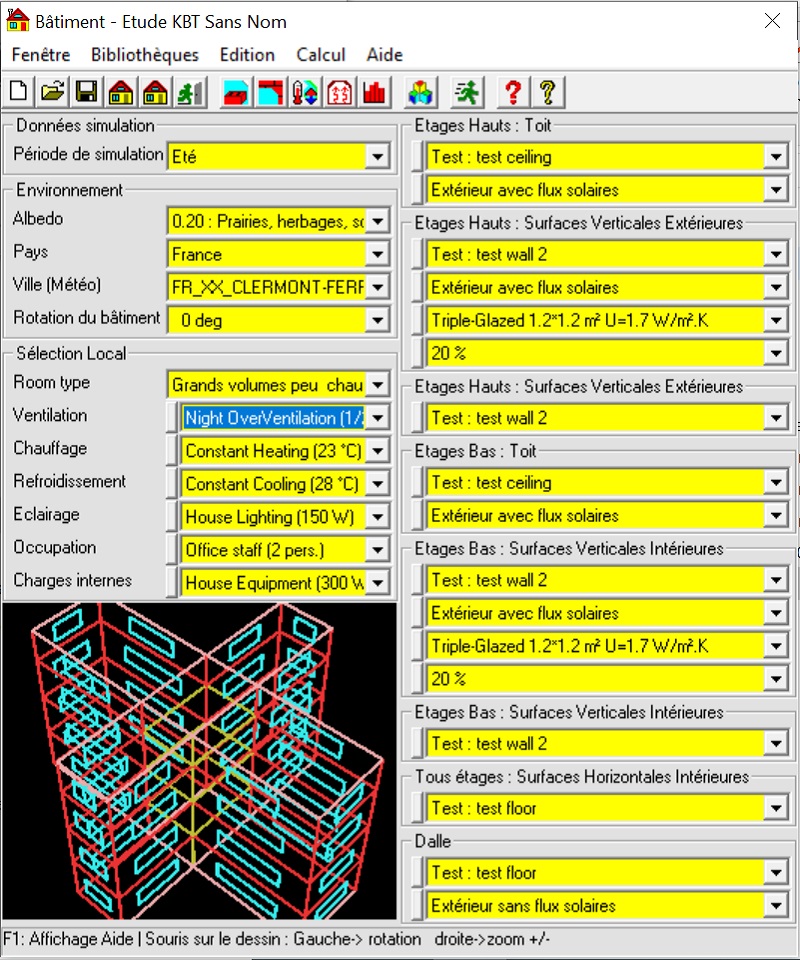Click the New document toolbar icon
The image size is (800, 960).
click(x=19, y=93)
